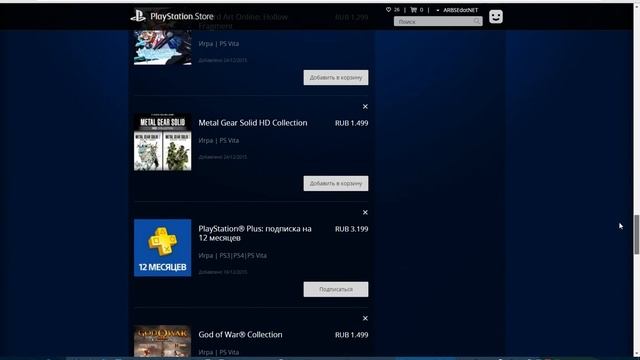Remove Metal Gear Solid HD Collection with its X
This screenshot has height=360, width=640.
tap(365, 107)
